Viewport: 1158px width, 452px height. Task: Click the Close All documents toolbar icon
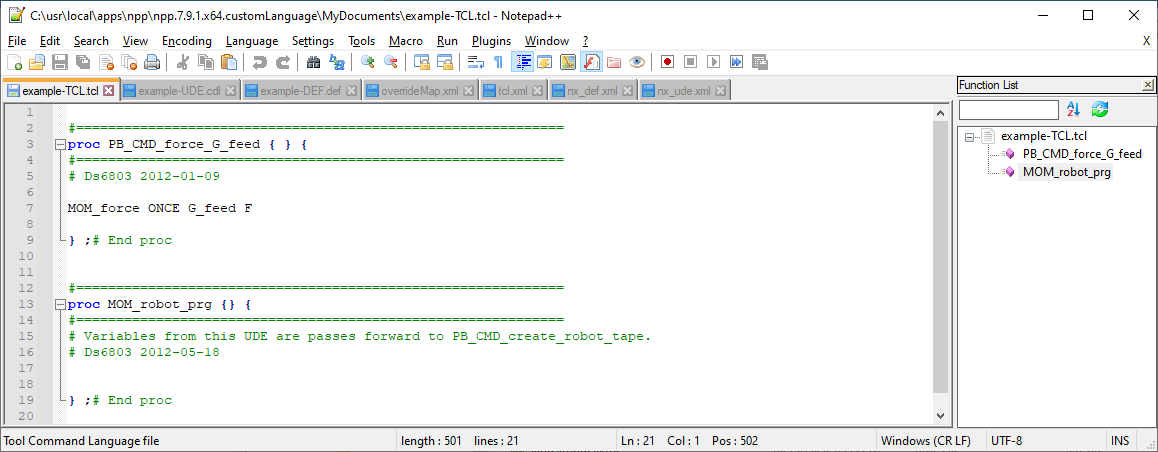pos(129,62)
